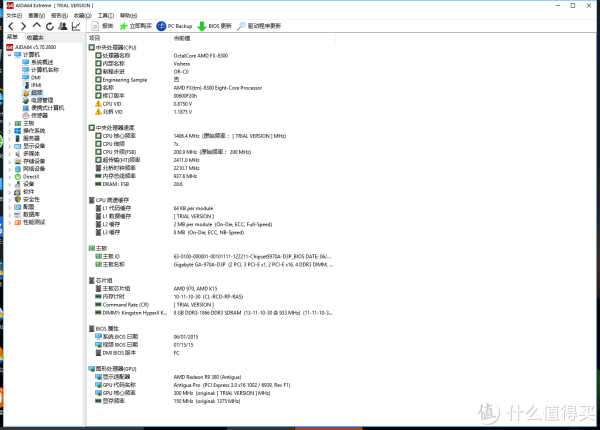The image size is (600, 430).
Task: Click the green arrow BIOS 更新 item
Action: point(214,26)
